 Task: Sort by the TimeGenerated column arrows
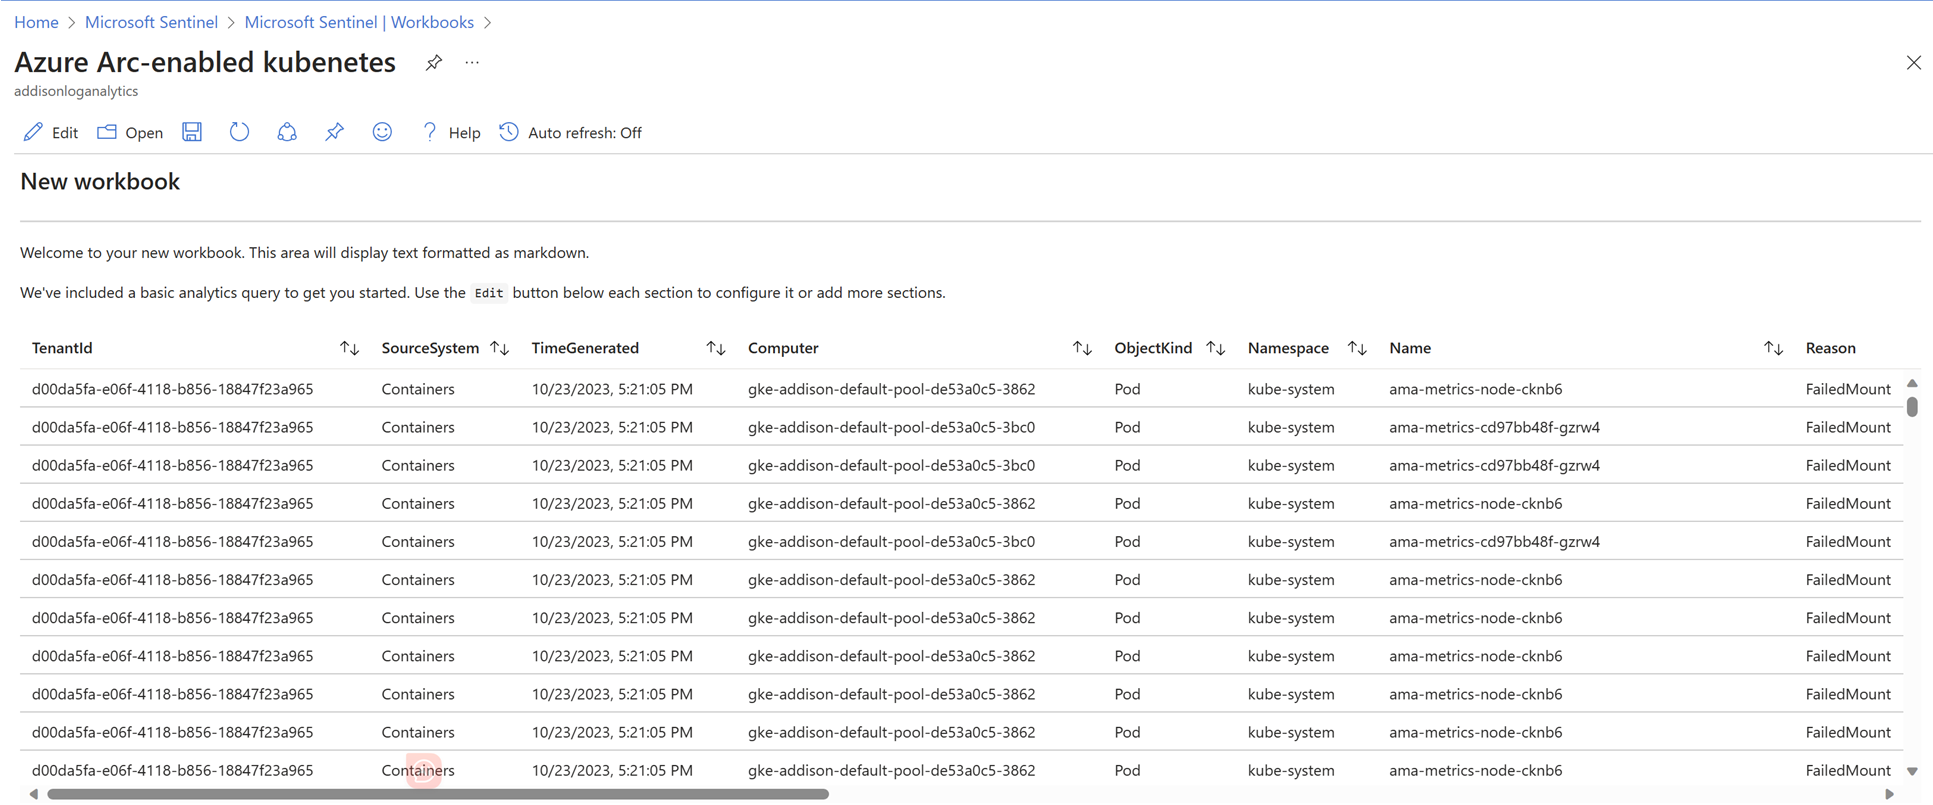click(x=716, y=348)
